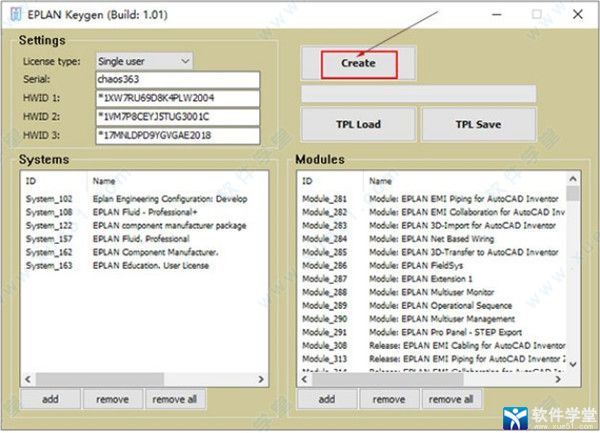Click Systems horizontal scrollbar left arrow
600x433 pixels.
pyautogui.click(x=28, y=379)
